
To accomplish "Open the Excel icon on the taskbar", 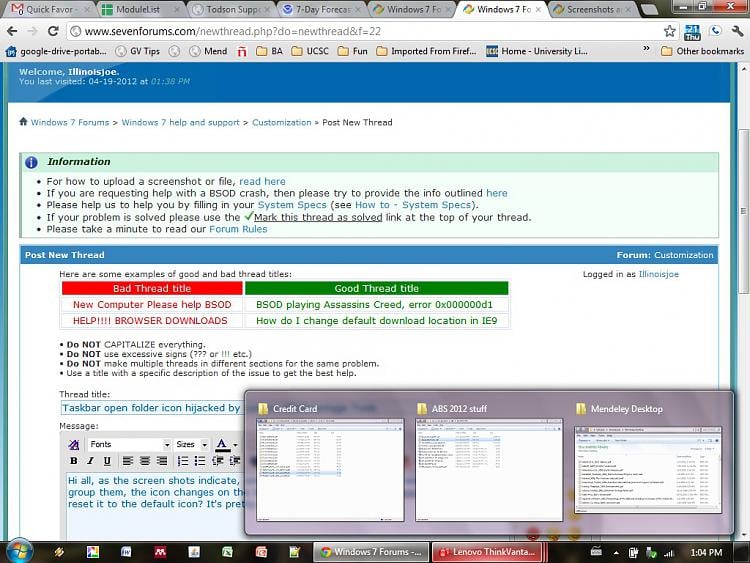I will tap(228, 552).
